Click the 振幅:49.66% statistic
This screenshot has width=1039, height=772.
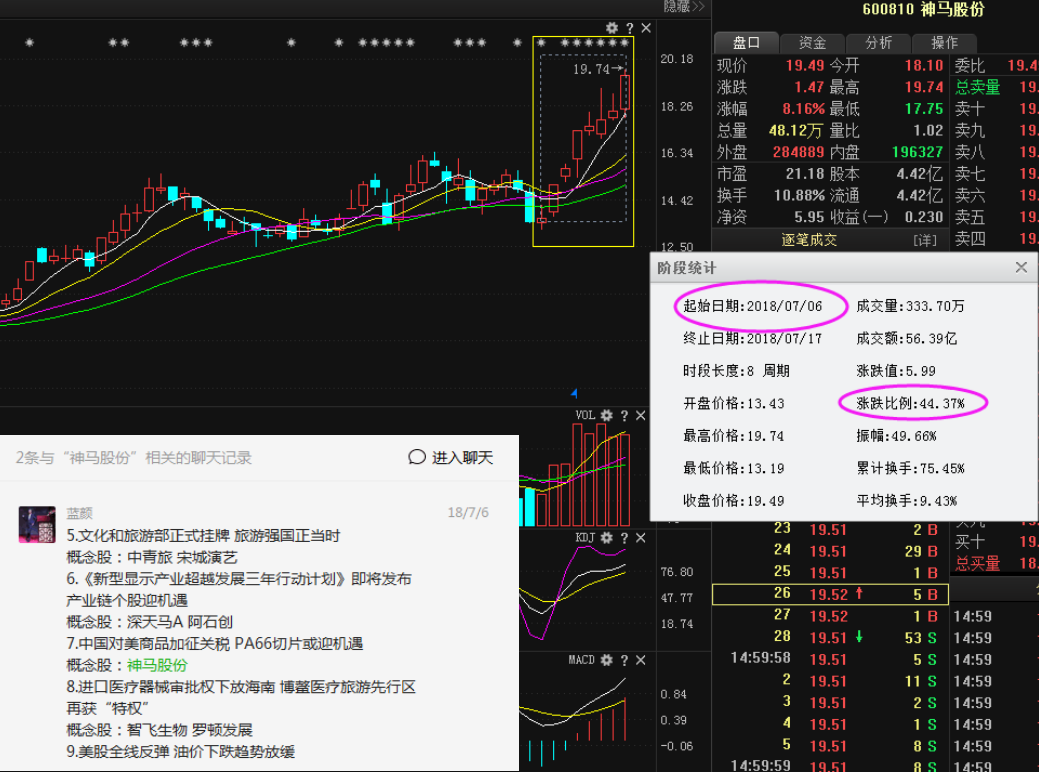tap(896, 436)
